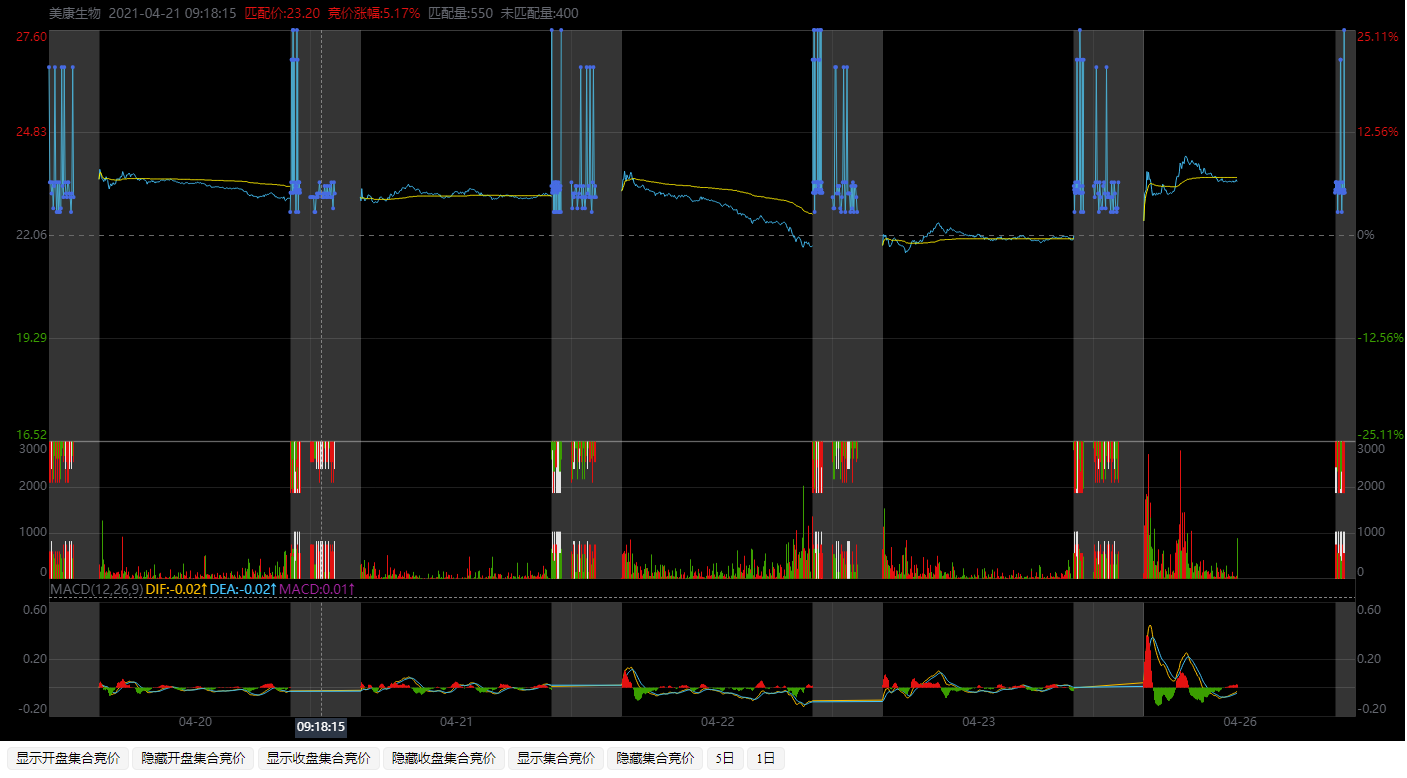Click the 04-20 date label

pyautogui.click(x=195, y=721)
